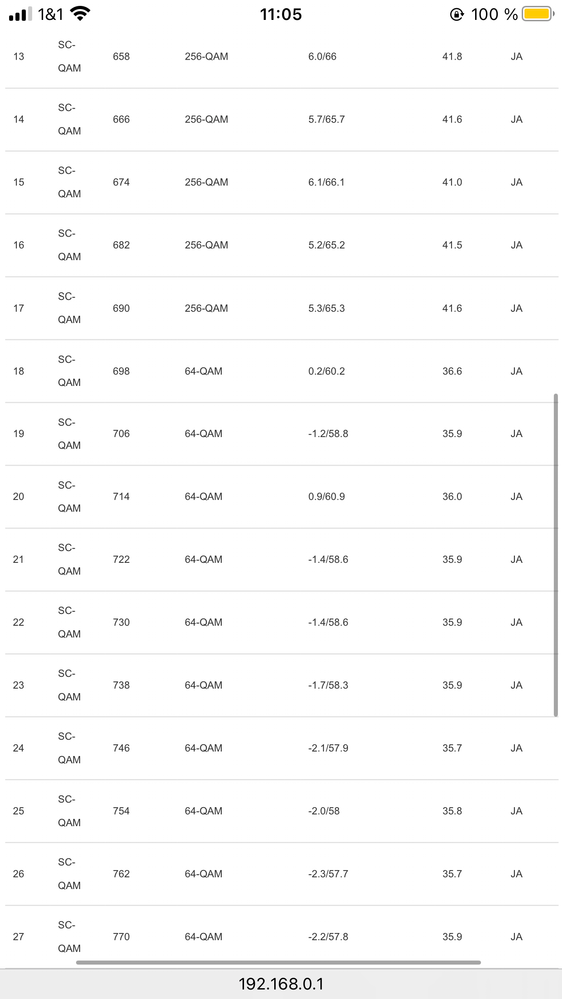Click the horizontal scrollbar at bottom
This screenshot has width=562, height=999.
coord(278,963)
